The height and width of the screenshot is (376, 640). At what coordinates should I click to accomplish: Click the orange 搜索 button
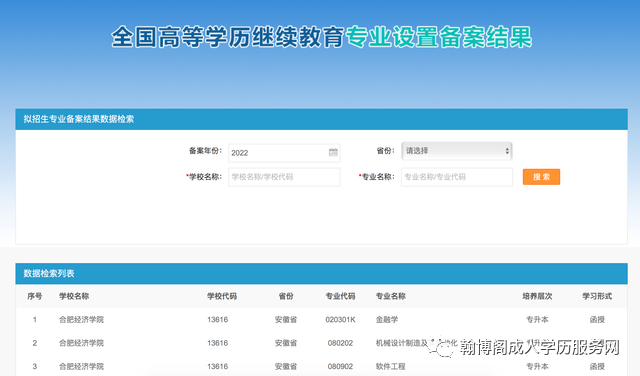point(541,177)
